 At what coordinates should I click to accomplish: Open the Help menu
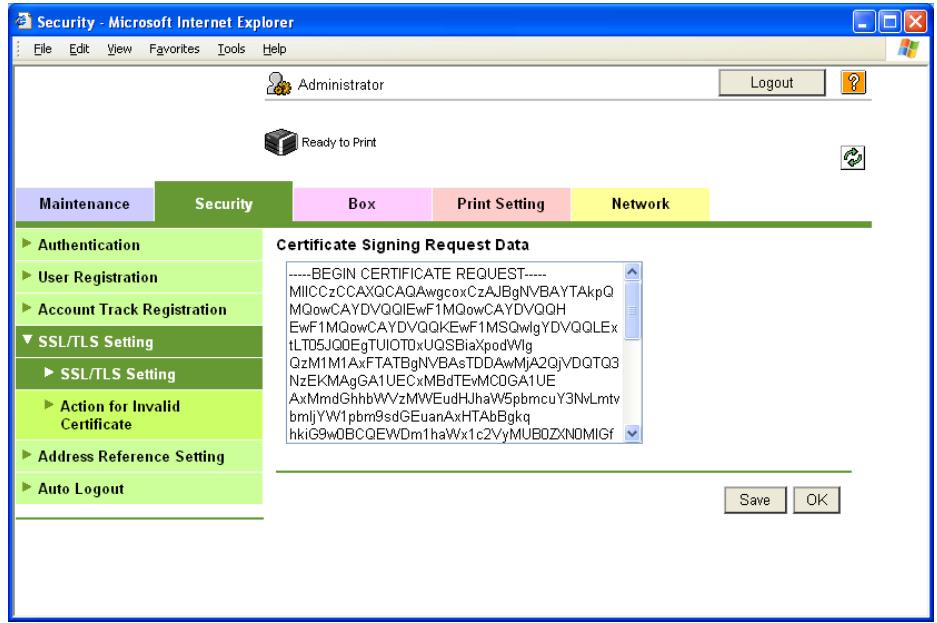point(274,49)
